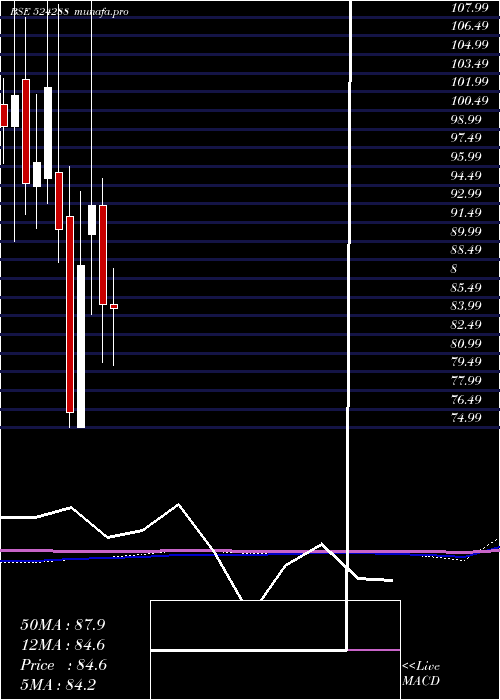Click the 74.99 price axis label
This screenshot has height=700, width=500.
pyautogui.click(x=466, y=417)
